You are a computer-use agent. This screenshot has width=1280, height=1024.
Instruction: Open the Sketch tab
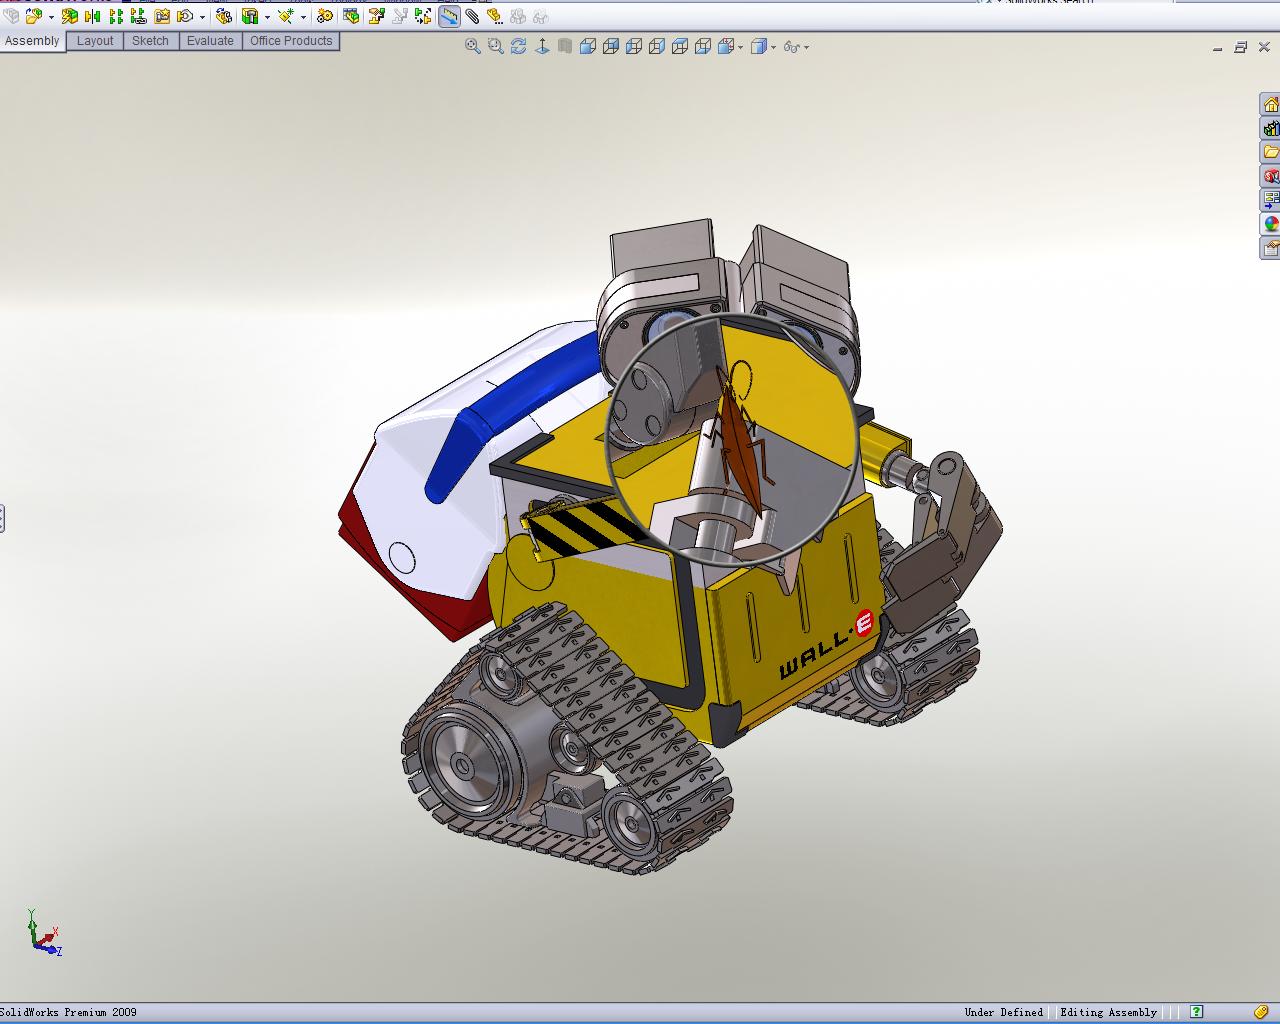tap(150, 41)
